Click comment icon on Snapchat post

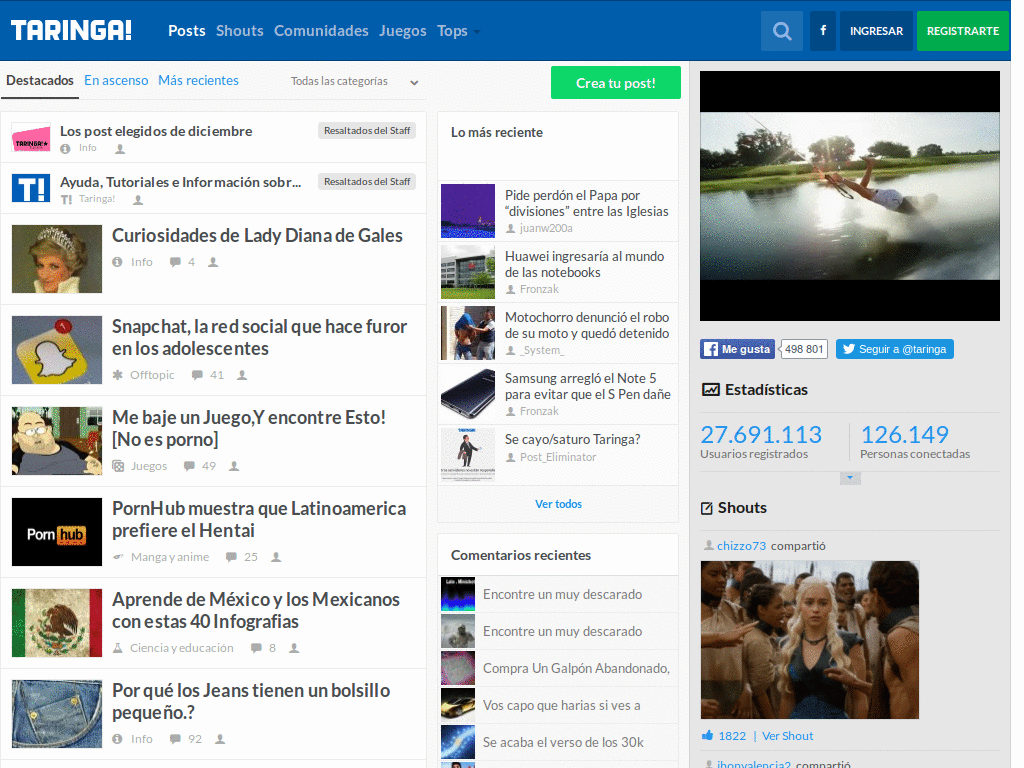(x=197, y=375)
